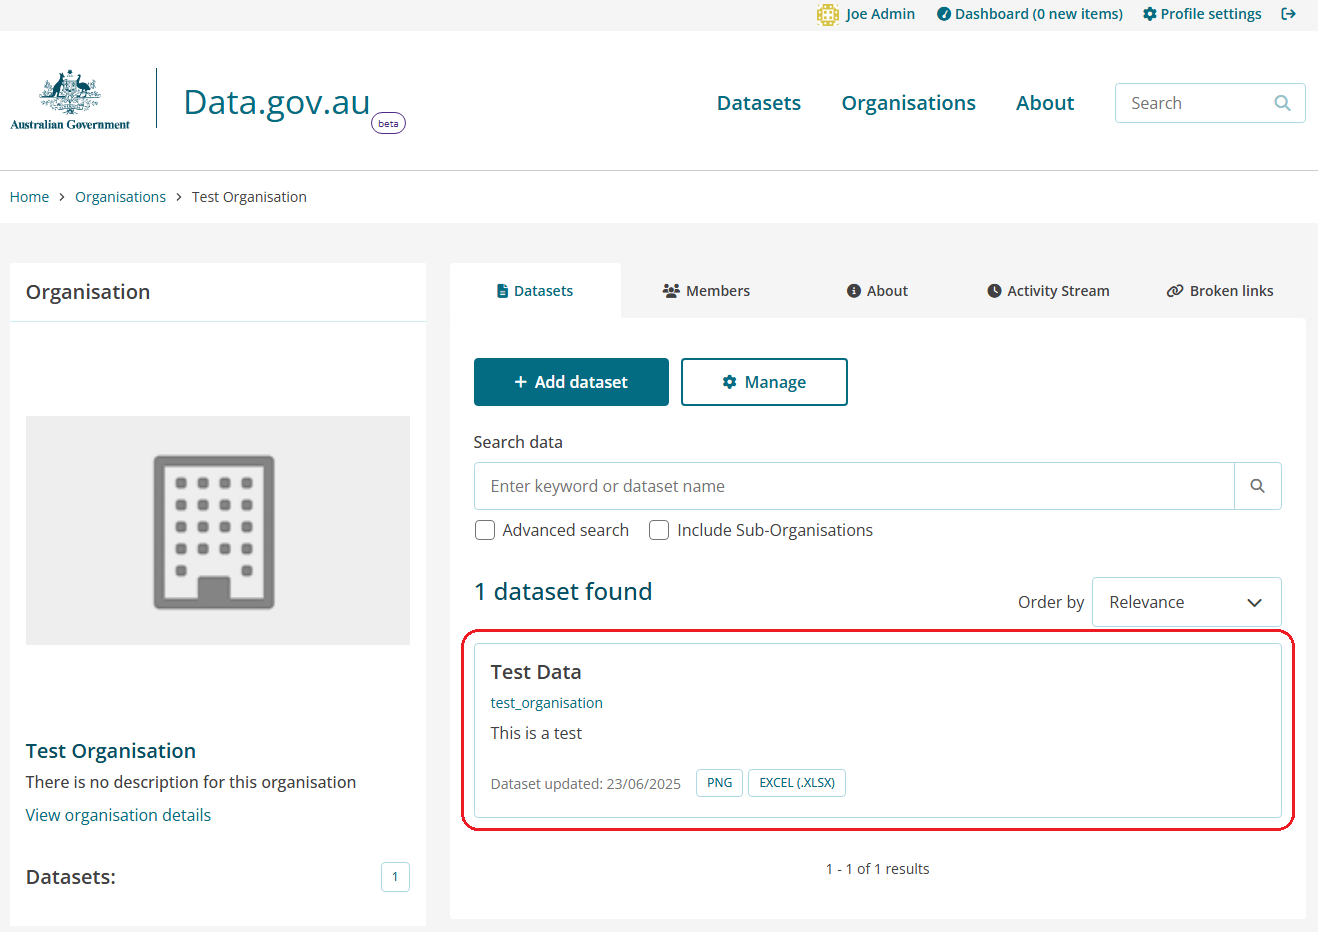Click Joe Admin user avatar icon
Image resolution: width=1318 pixels, height=932 pixels.
828,14
